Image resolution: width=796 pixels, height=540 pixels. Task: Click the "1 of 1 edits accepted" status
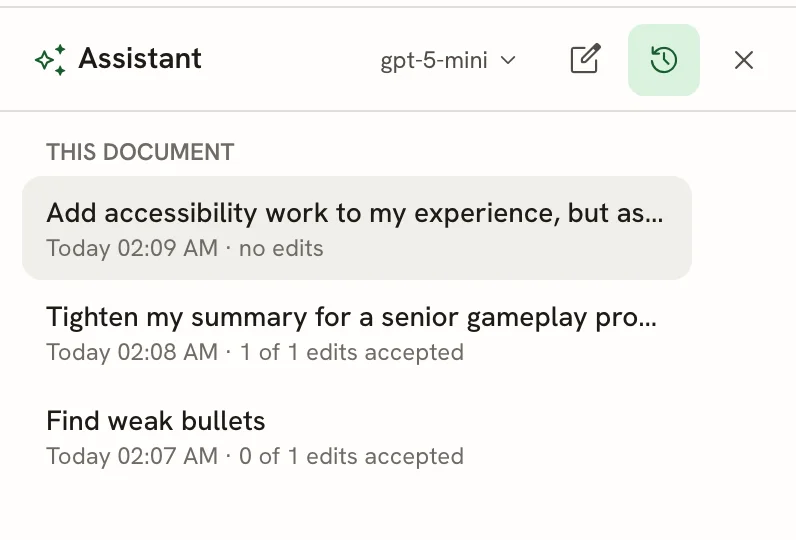point(351,352)
